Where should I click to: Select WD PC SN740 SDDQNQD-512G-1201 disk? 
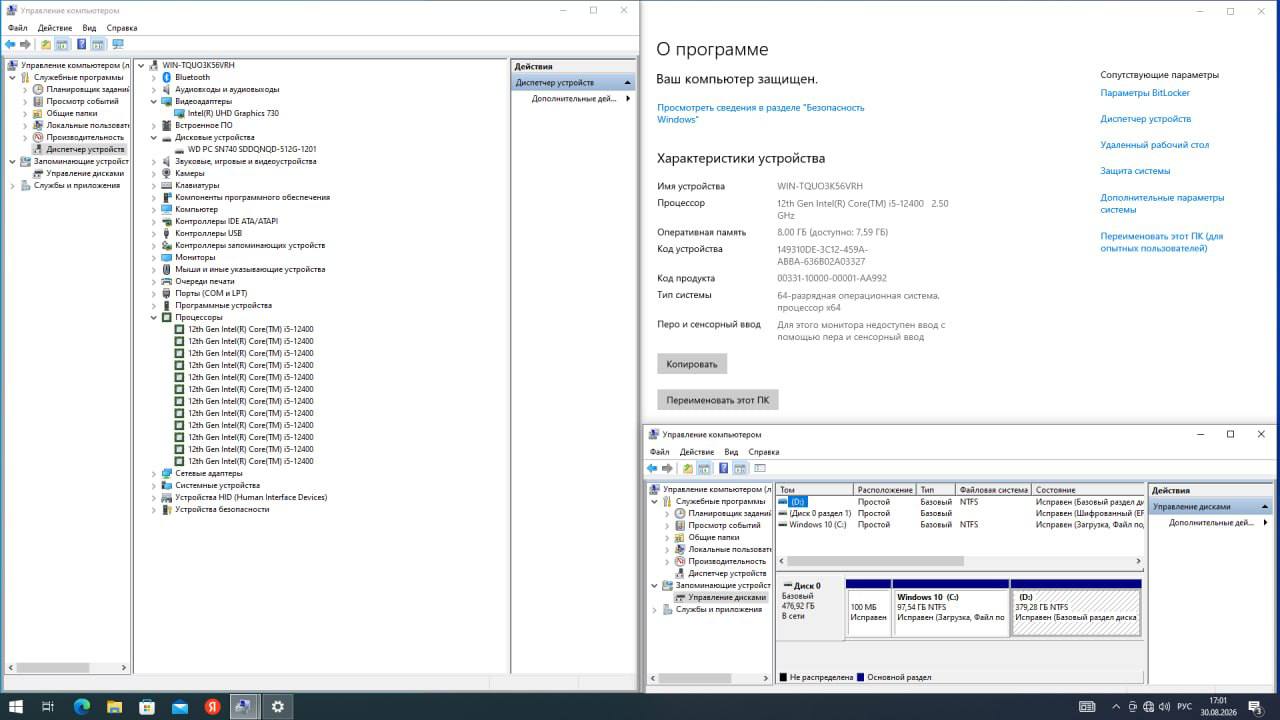point(251,149)
